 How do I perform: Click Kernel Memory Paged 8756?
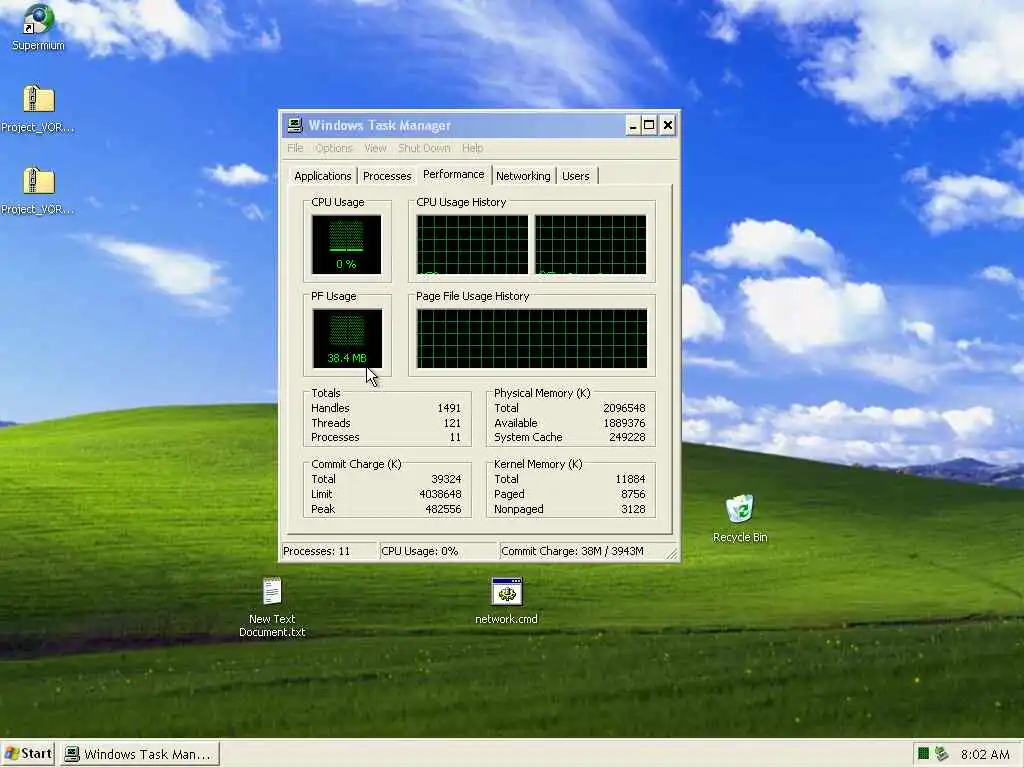tap(633, 494)
